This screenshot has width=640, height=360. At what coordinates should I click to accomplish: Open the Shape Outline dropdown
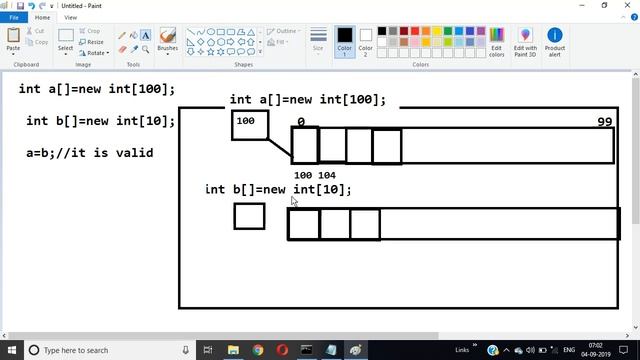click(284, 31)
